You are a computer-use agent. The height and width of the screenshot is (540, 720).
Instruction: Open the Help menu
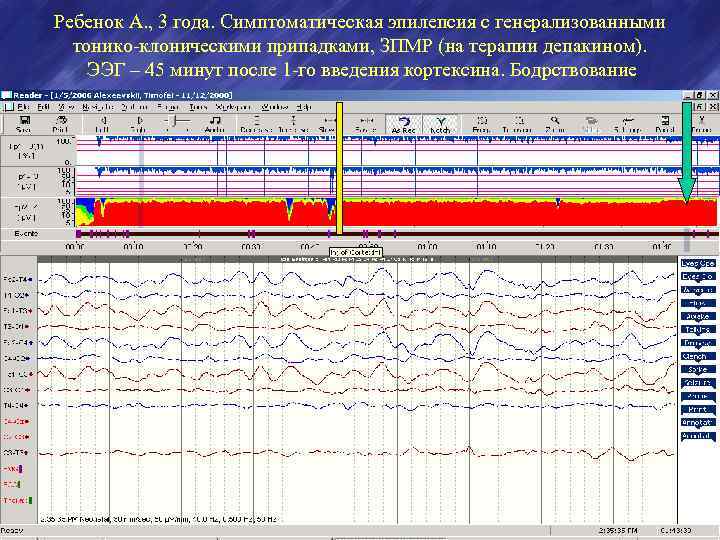(304, 107)
